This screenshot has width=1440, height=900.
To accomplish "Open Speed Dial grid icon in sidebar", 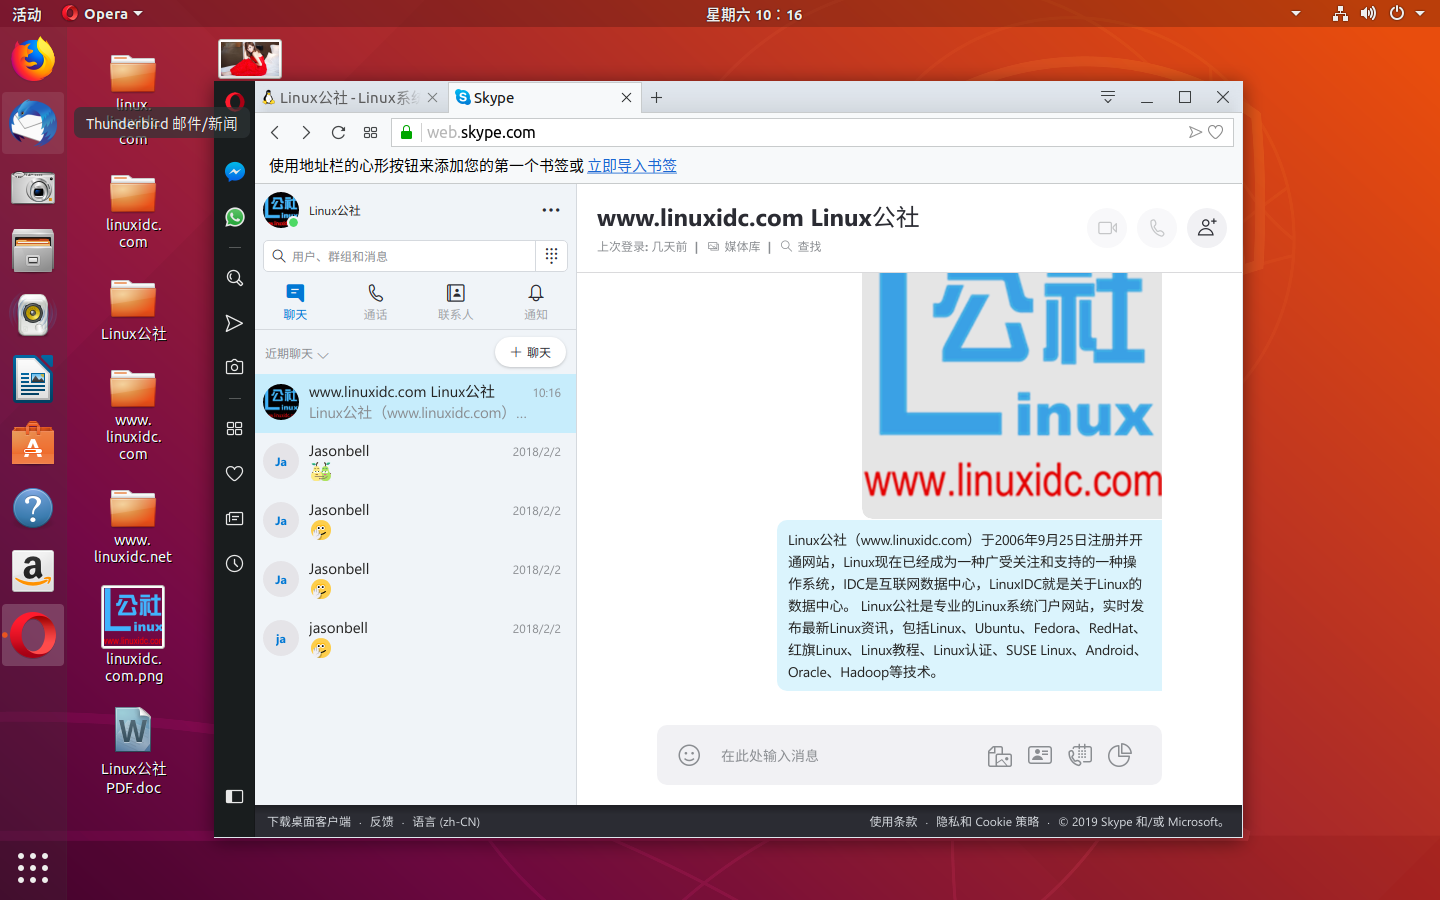I will point(234,428).
